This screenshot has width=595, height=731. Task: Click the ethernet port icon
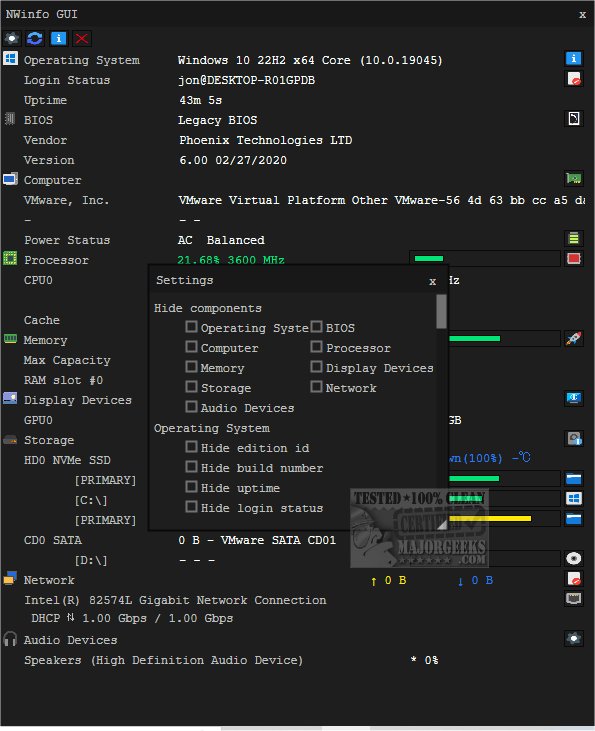point(574,599)
